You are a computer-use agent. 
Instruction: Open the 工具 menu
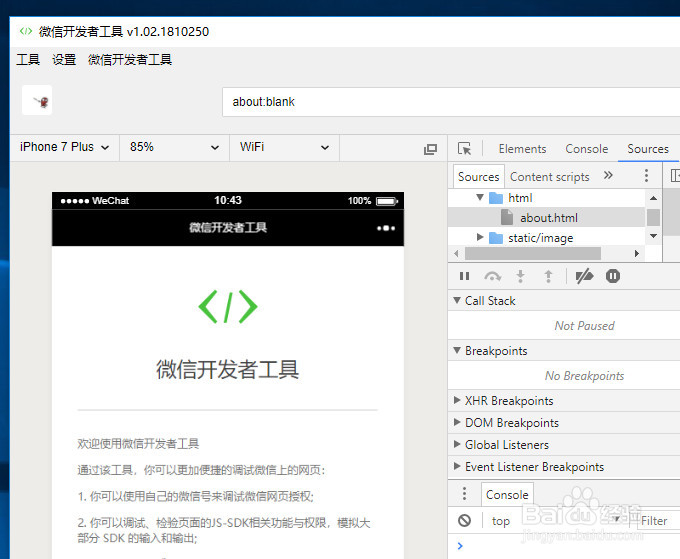(x=28, y=59)
